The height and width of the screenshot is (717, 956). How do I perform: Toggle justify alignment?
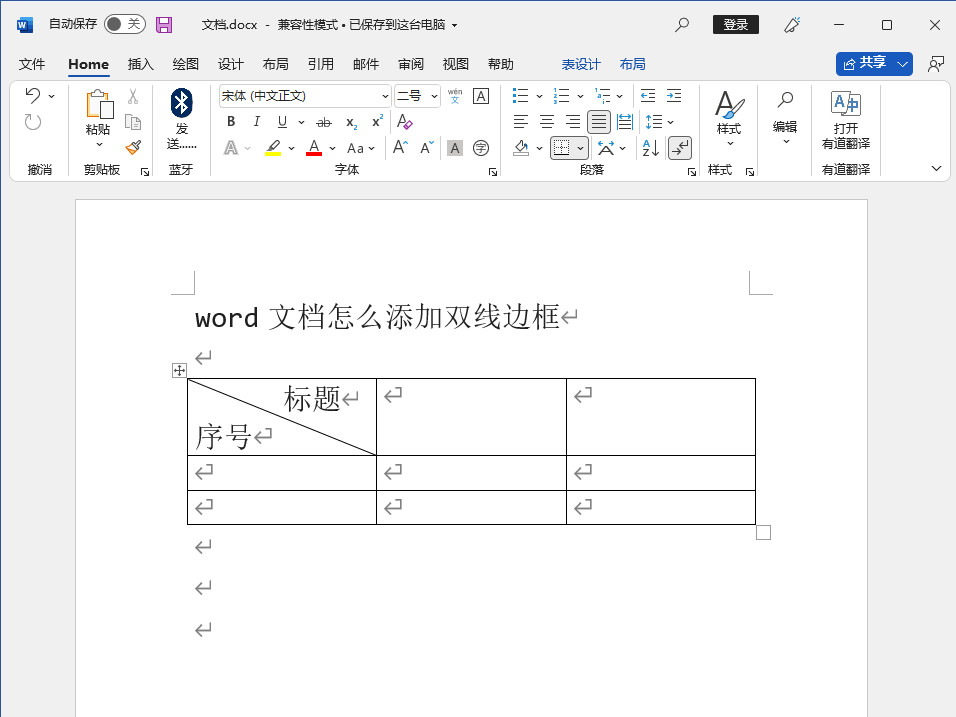599,122
